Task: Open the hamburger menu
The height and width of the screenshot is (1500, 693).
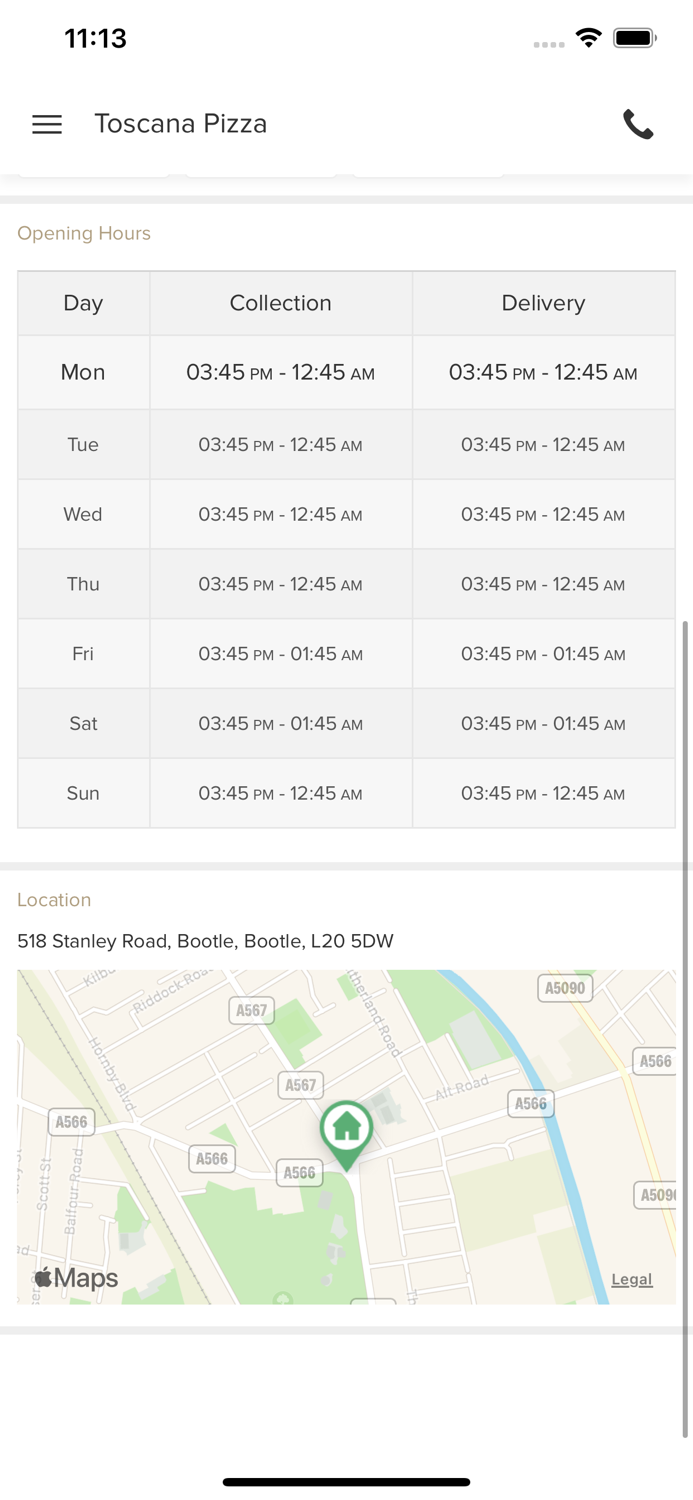Action: coord(47,124)
